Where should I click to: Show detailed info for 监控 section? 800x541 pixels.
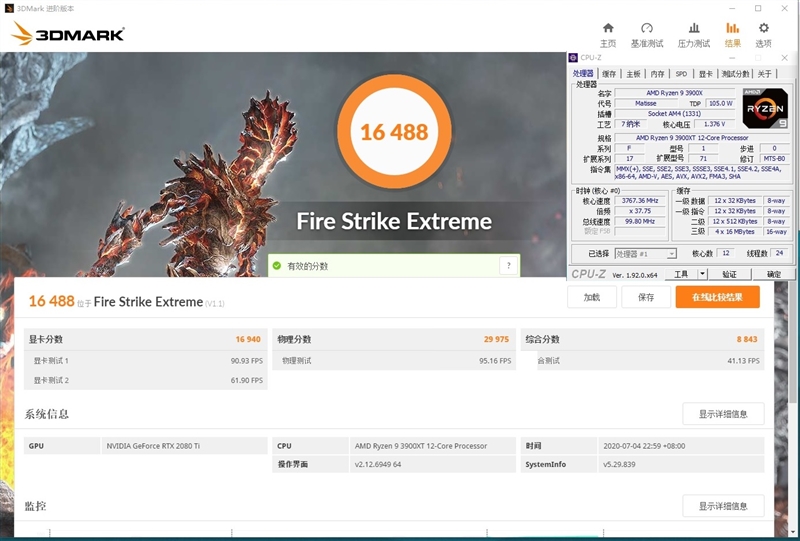coord(723,506)
